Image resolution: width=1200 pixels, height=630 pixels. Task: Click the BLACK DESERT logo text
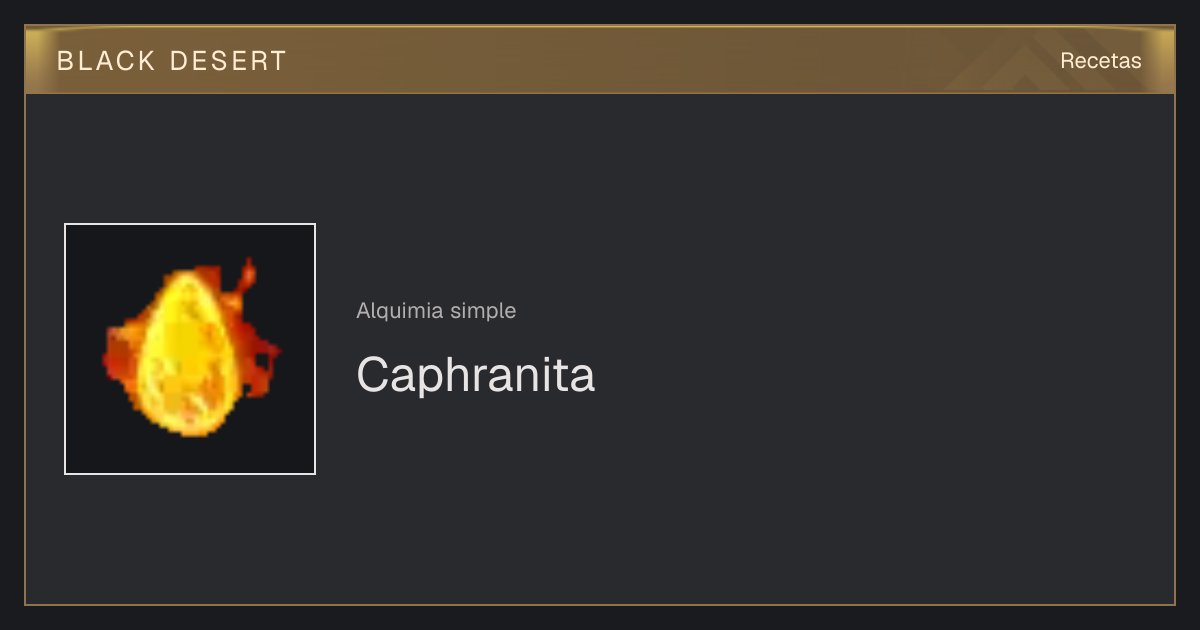tap(172, 61)
